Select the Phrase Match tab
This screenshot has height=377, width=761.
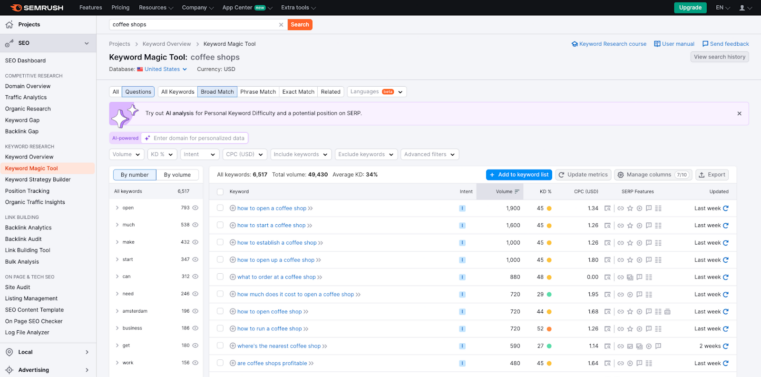tap(258, 92)
